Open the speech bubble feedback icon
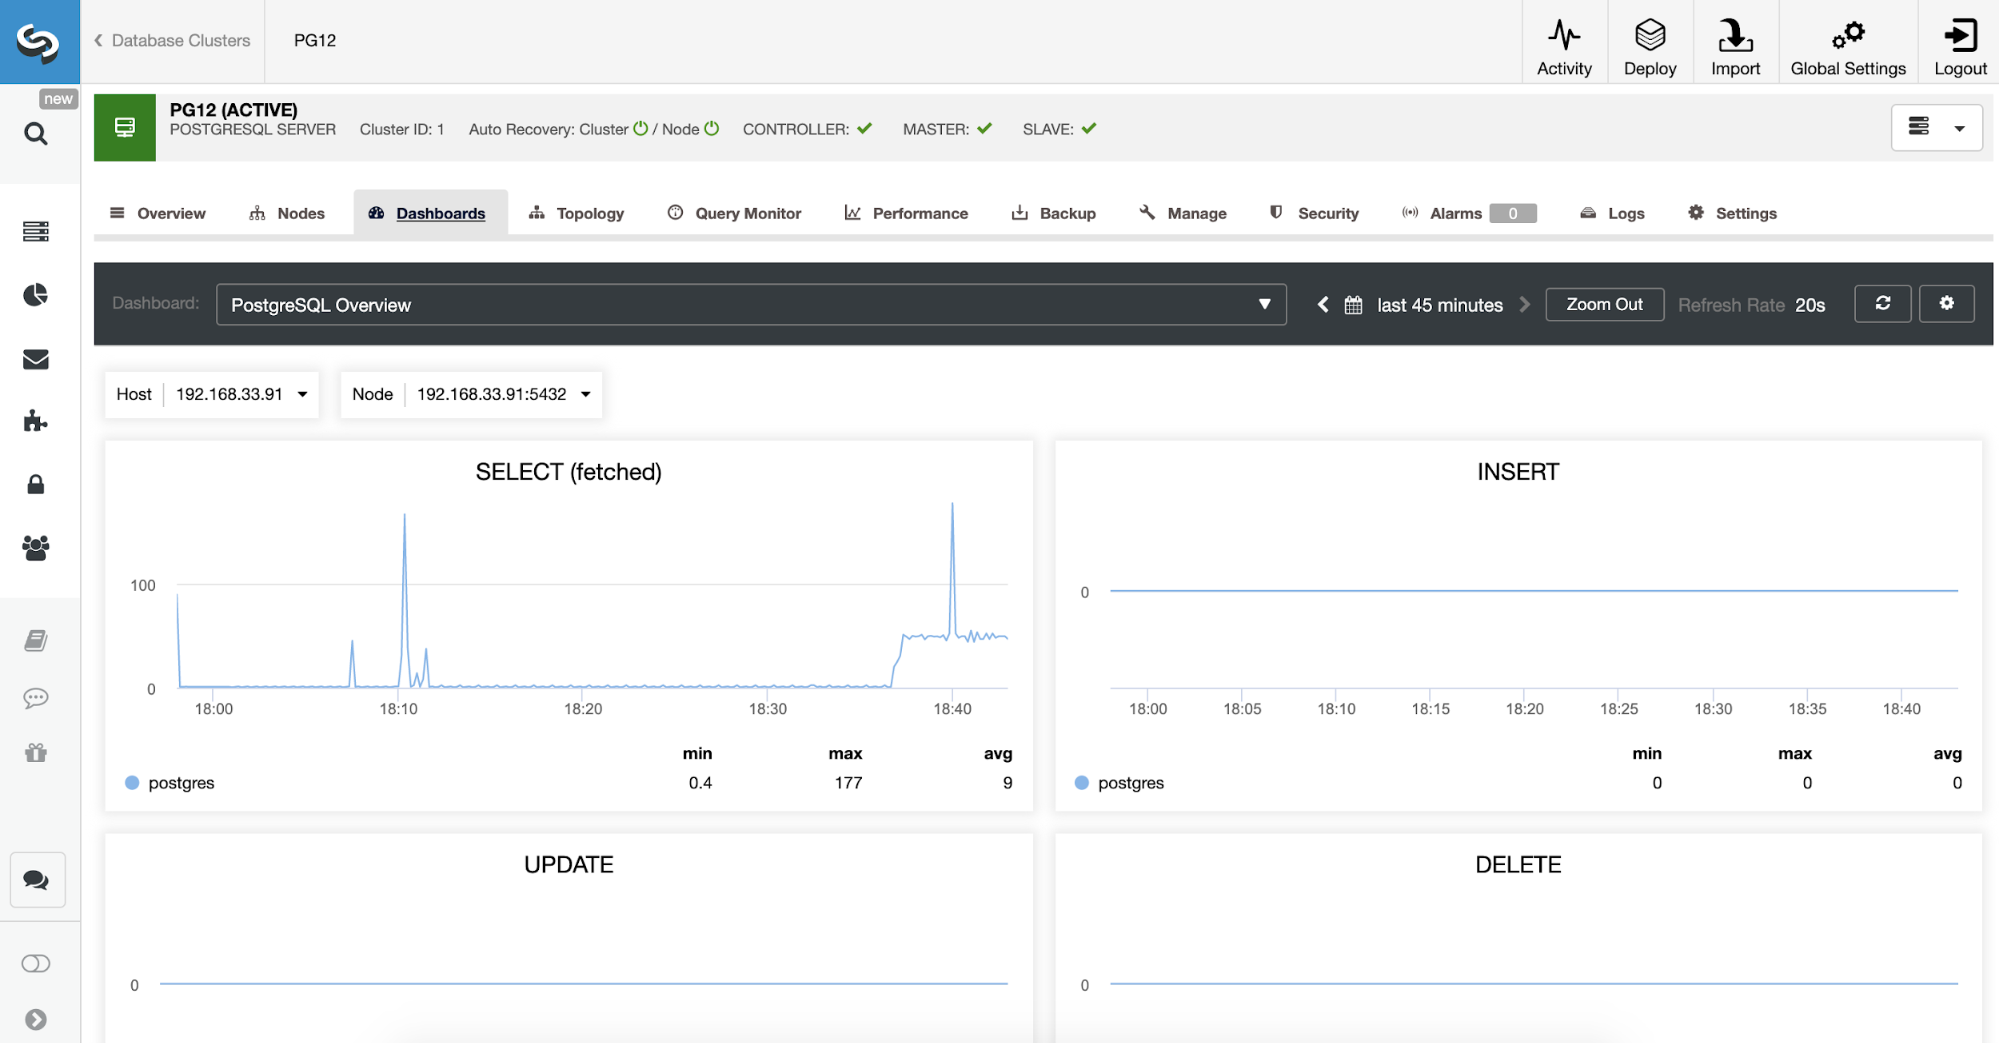Image resolution: width=1999 pixels, height=1043 pixels. click(36, 698)
